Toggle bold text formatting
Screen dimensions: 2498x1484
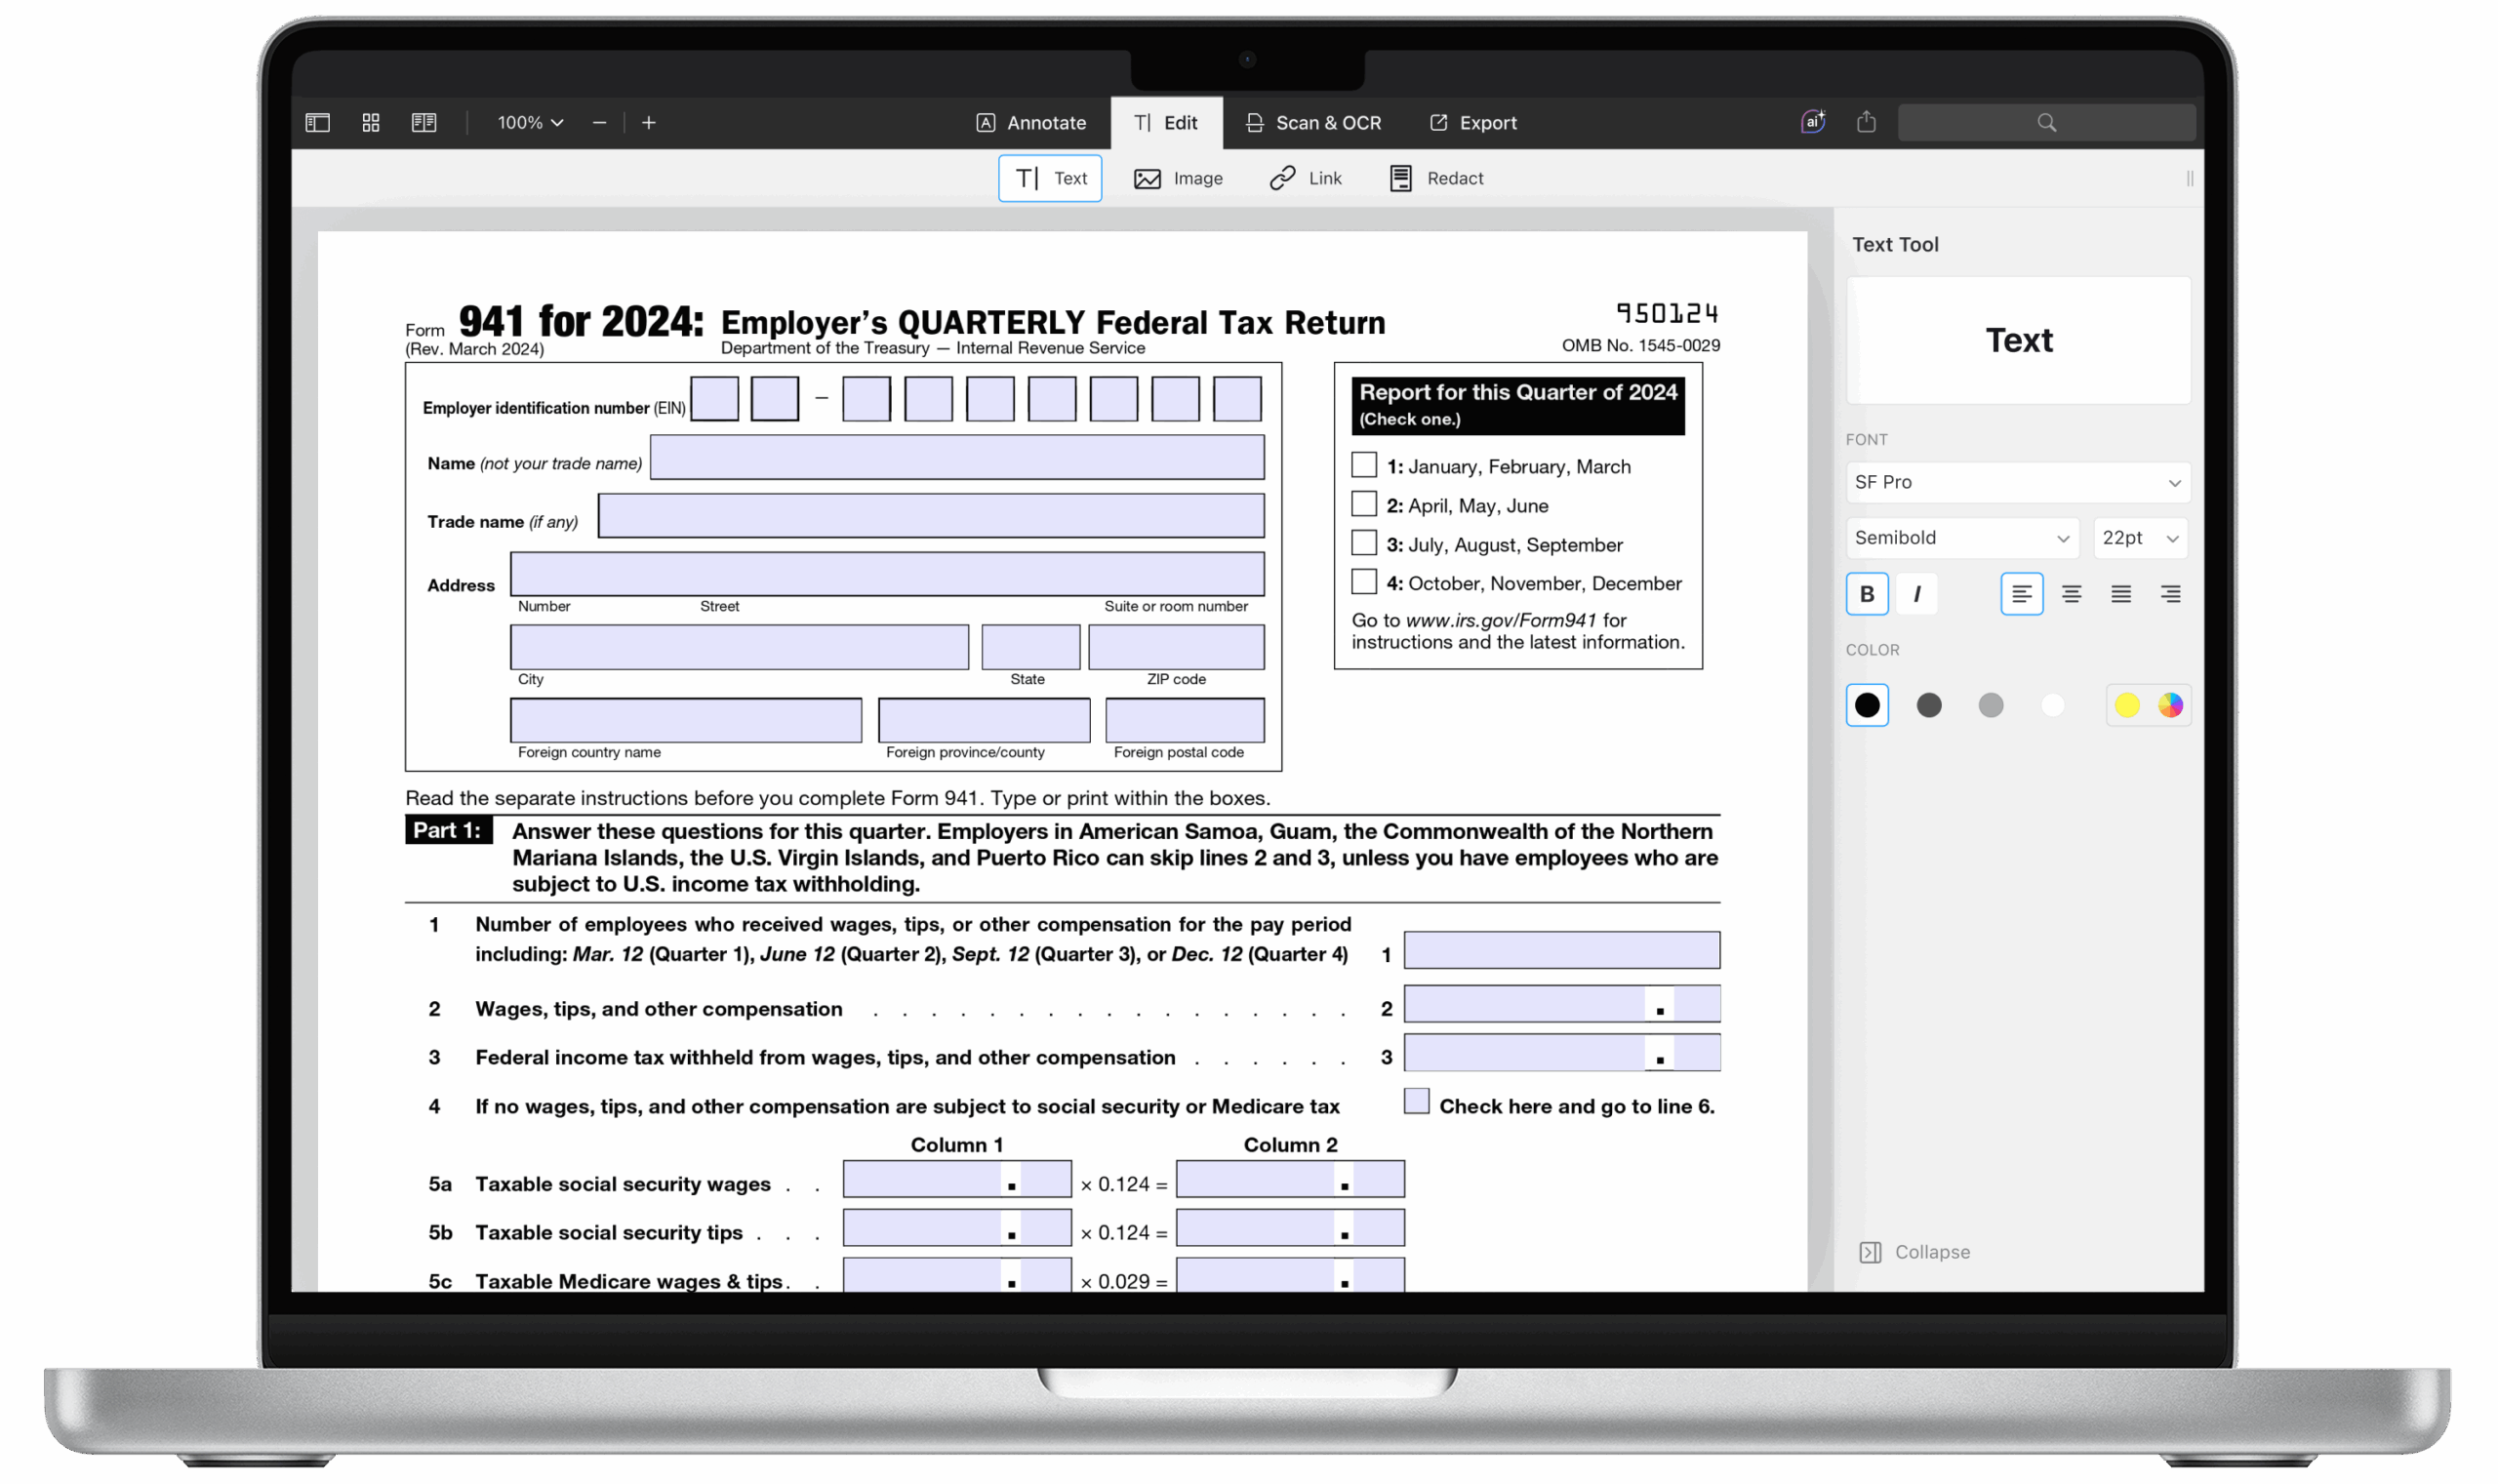coord(1866,593)
